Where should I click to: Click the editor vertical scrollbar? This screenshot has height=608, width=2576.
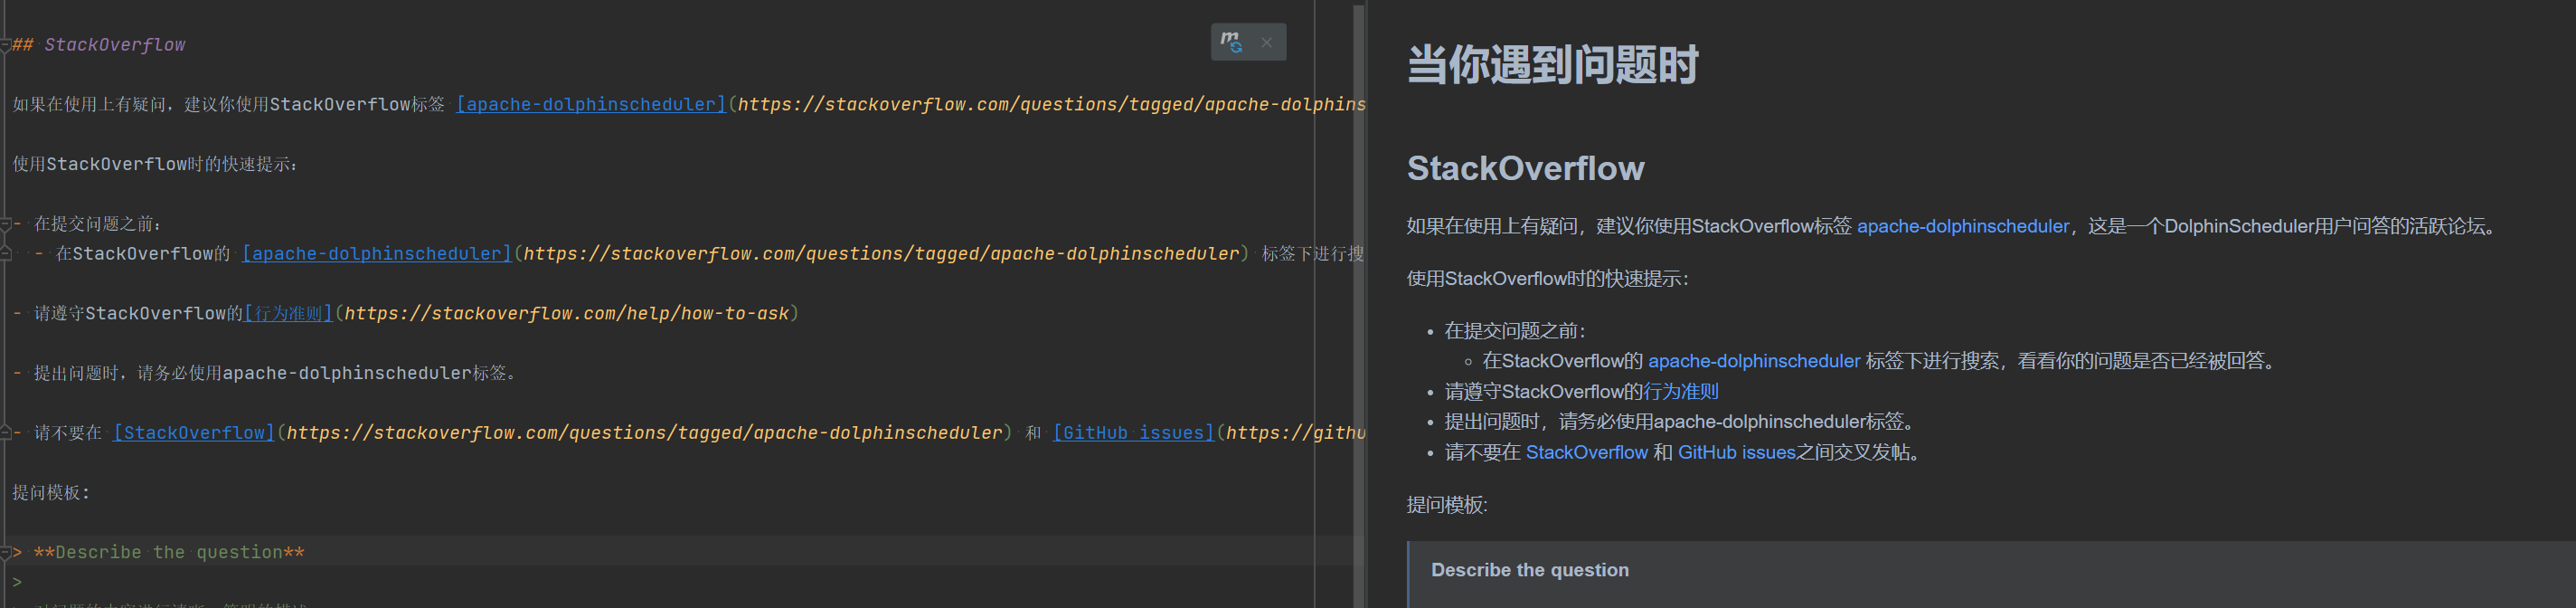click(1359, 304)
